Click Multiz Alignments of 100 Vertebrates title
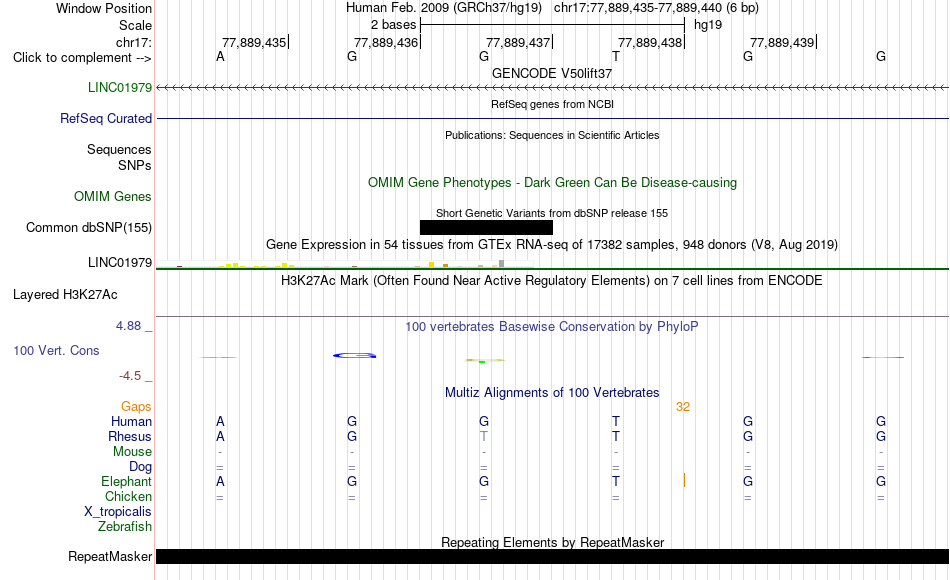The height and width of the screenshot is (580, 950). coord(552,393)
